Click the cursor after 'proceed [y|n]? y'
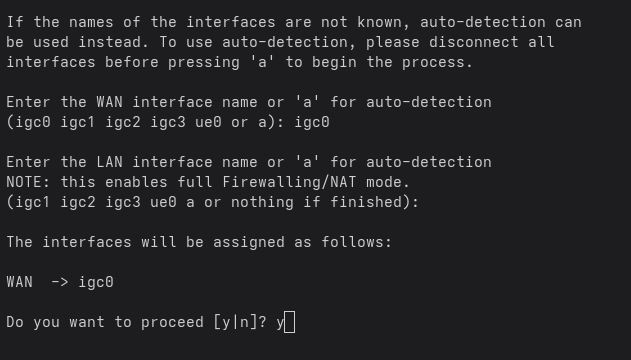 point(289,322)
